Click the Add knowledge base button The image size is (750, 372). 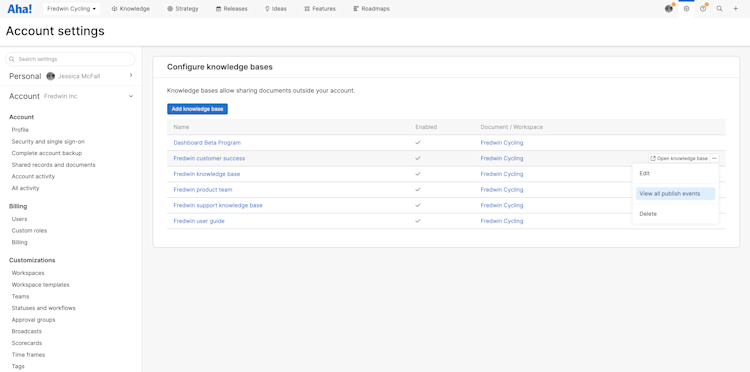tap(198, 109)
